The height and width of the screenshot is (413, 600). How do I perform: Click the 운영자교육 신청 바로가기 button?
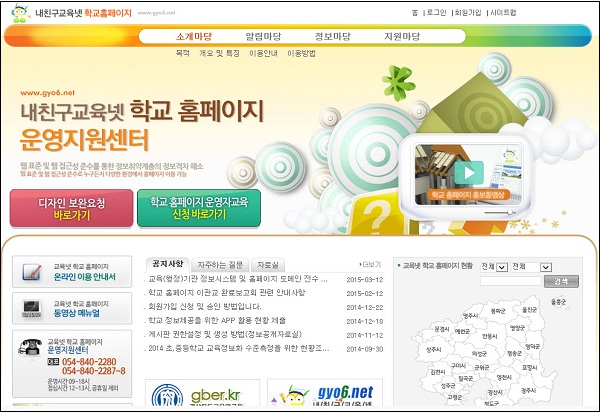pos(198,207)
